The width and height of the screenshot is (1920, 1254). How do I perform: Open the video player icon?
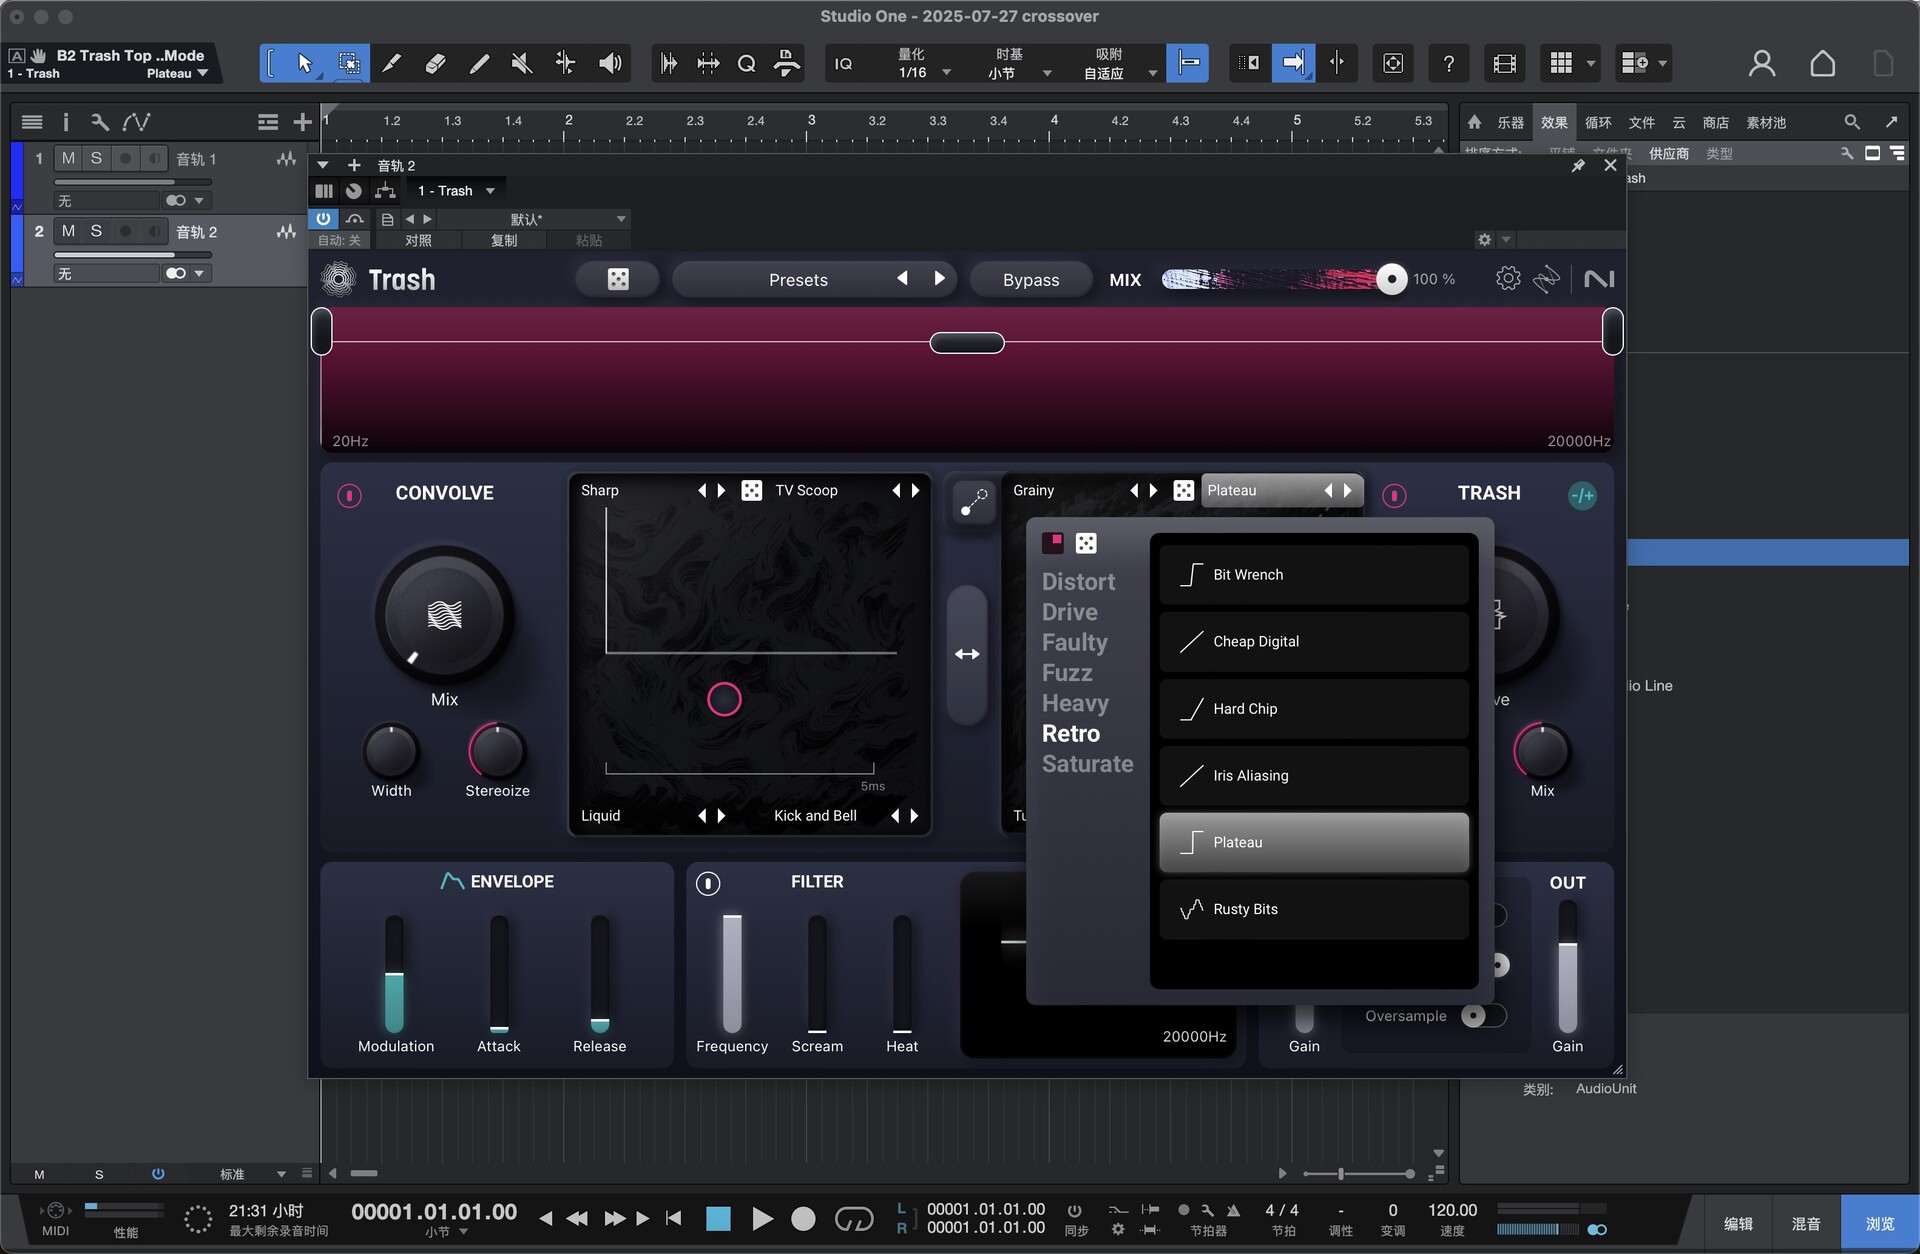1504,63
